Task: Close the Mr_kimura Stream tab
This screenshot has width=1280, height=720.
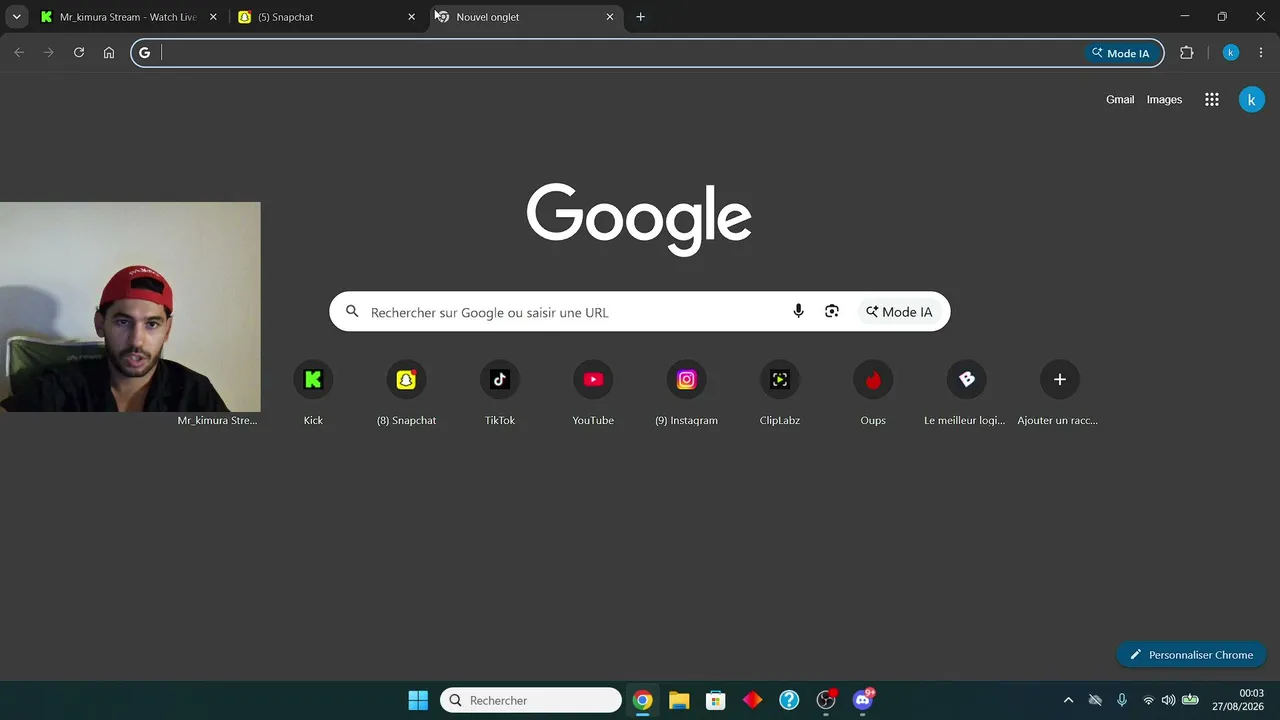Action: (x=213, y=17)
